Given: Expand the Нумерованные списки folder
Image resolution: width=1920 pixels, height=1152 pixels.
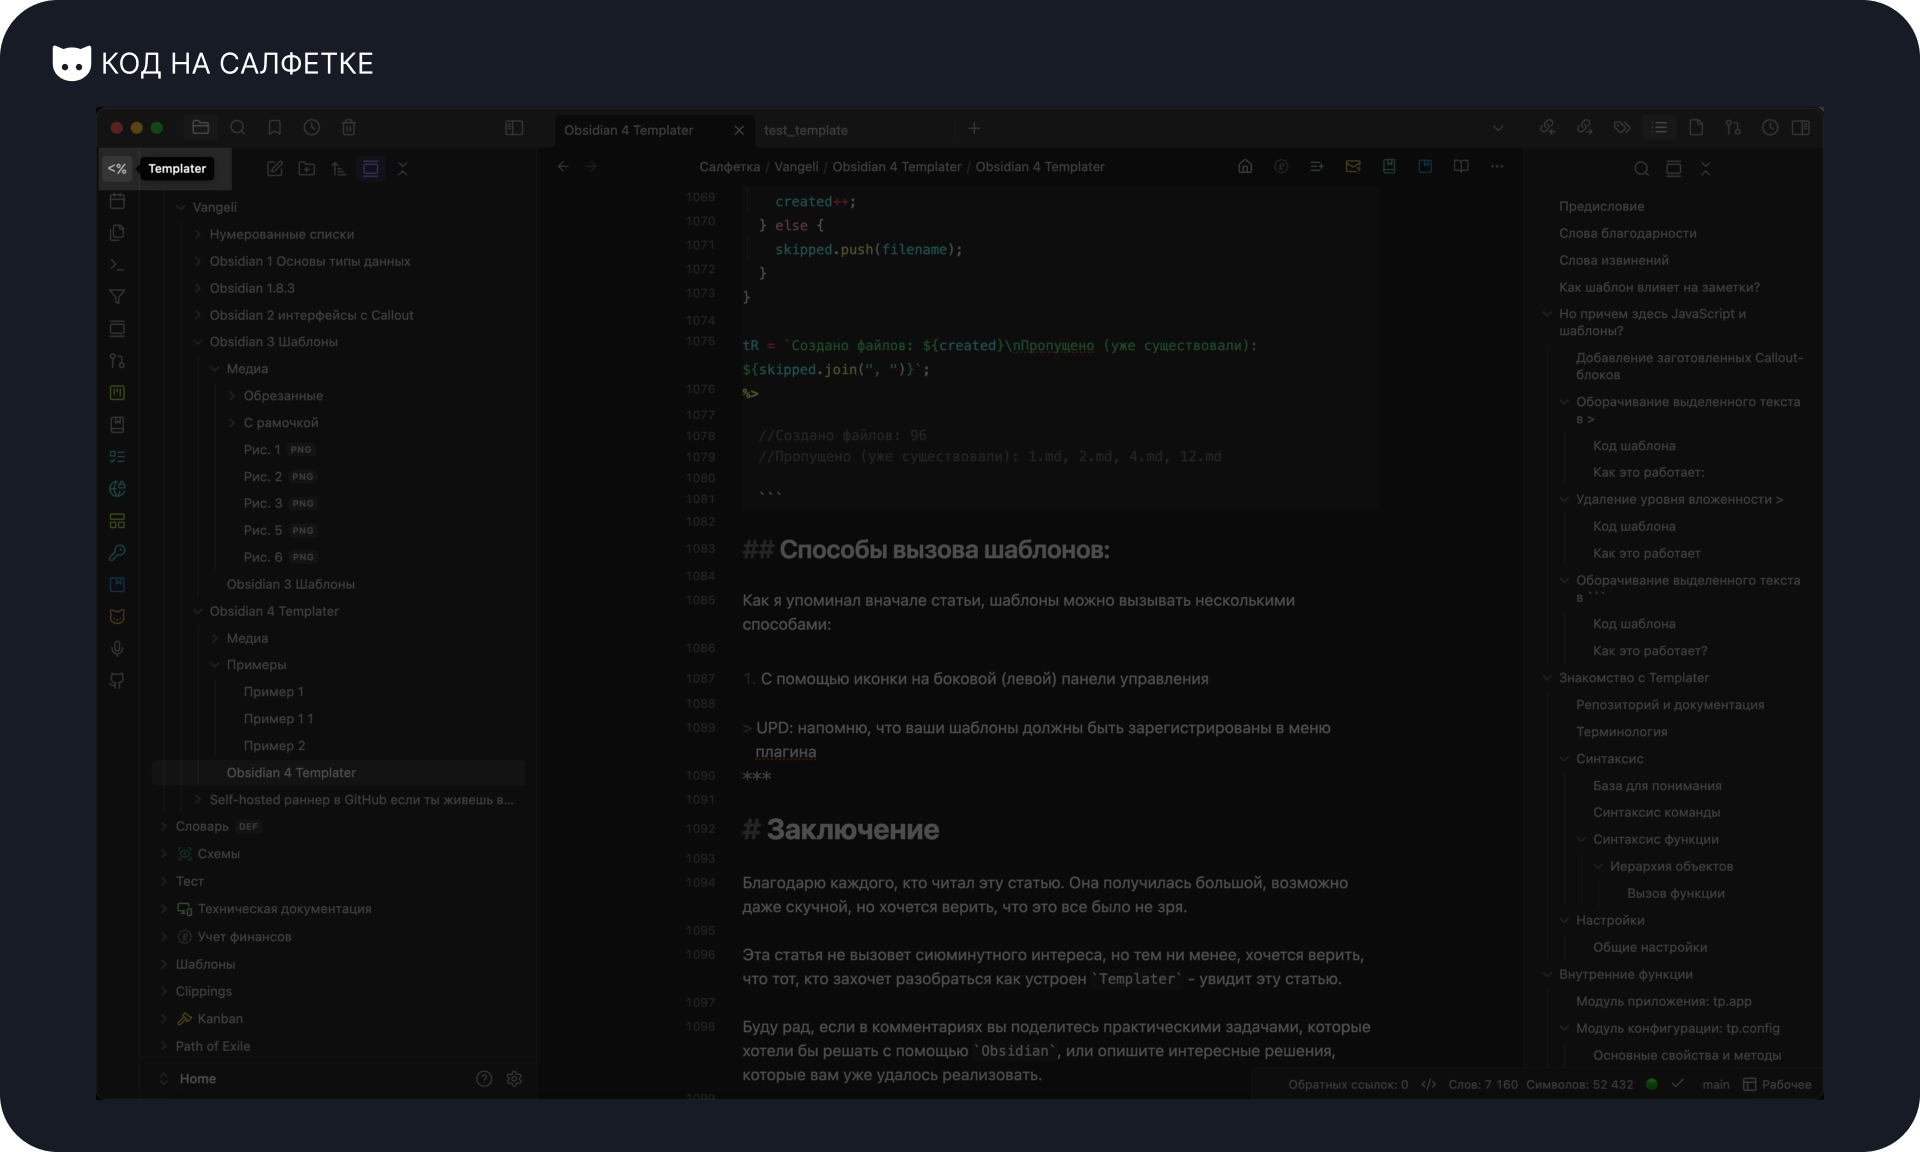Looking at the screenshot, I should pyautogui.click(x=198, y=235).
